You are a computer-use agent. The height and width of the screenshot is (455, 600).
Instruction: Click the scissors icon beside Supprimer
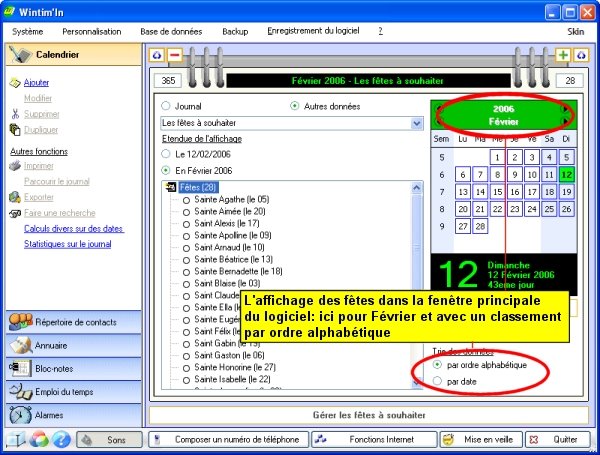pos(15,114)
